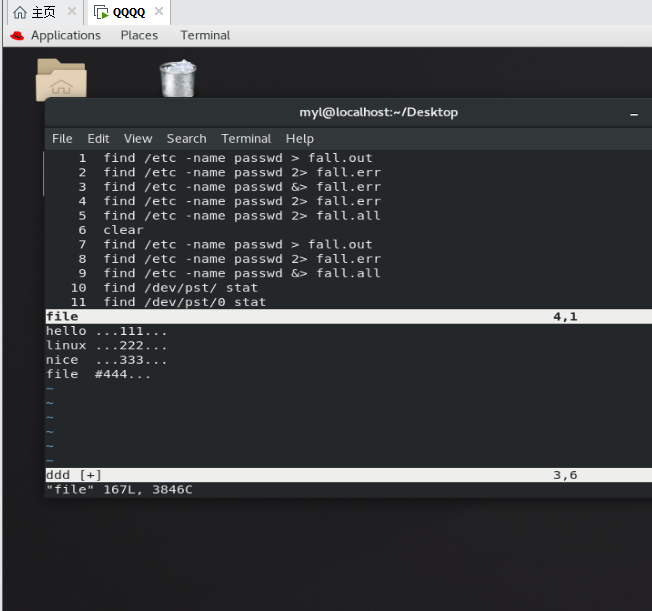Viewport: 652px width, 611px height.
Task: Open the Trash desktop icon
Action: click(178, 79)
